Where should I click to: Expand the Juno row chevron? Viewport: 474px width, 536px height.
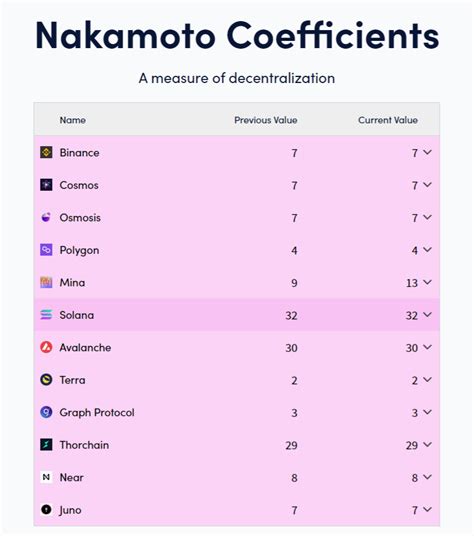(427, 509)
